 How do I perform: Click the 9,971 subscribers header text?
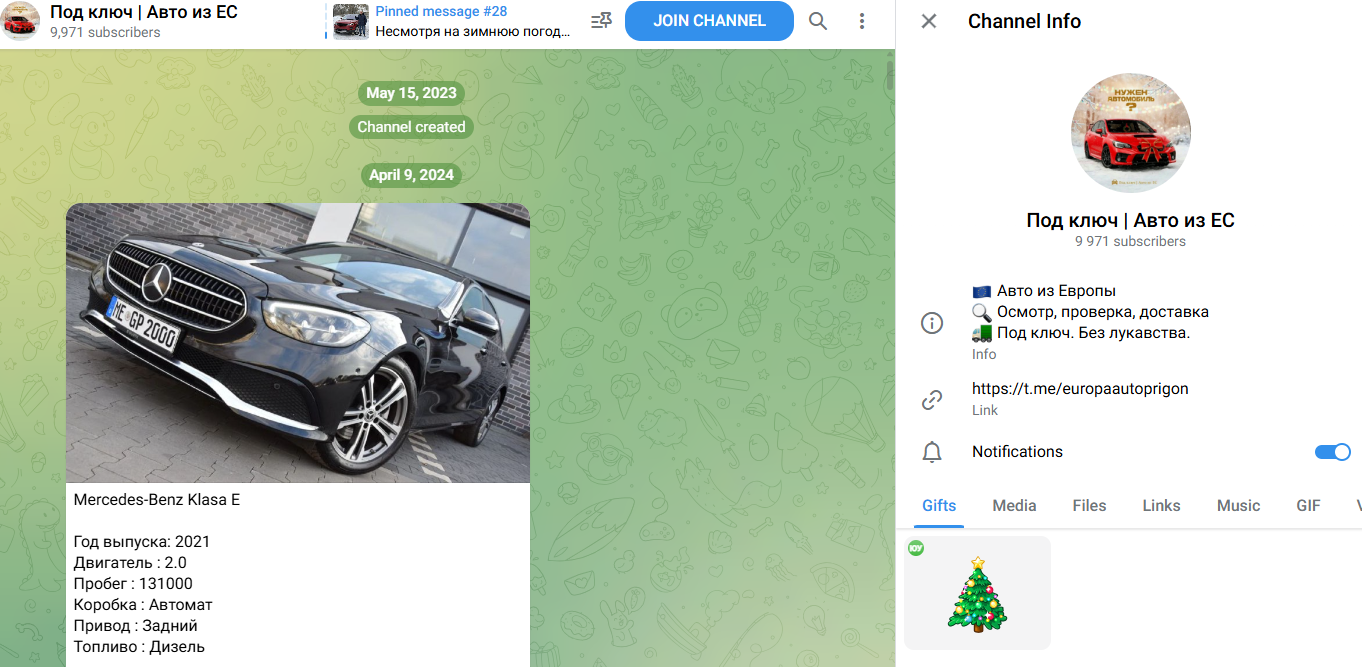point(105,32)
